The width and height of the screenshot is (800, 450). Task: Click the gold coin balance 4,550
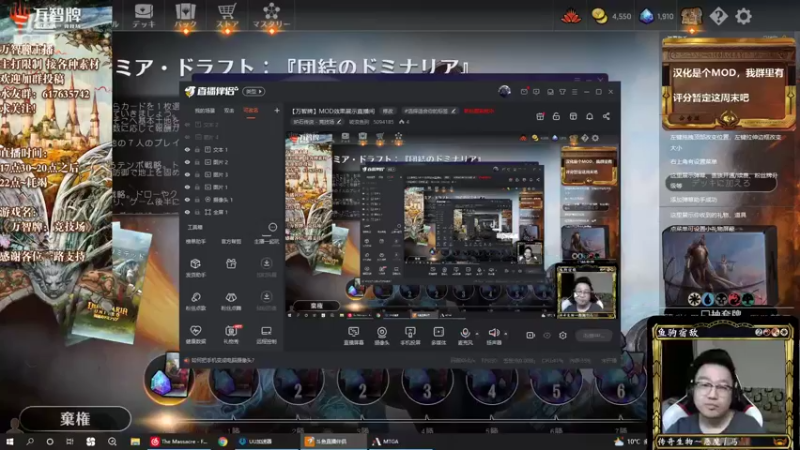612,16
